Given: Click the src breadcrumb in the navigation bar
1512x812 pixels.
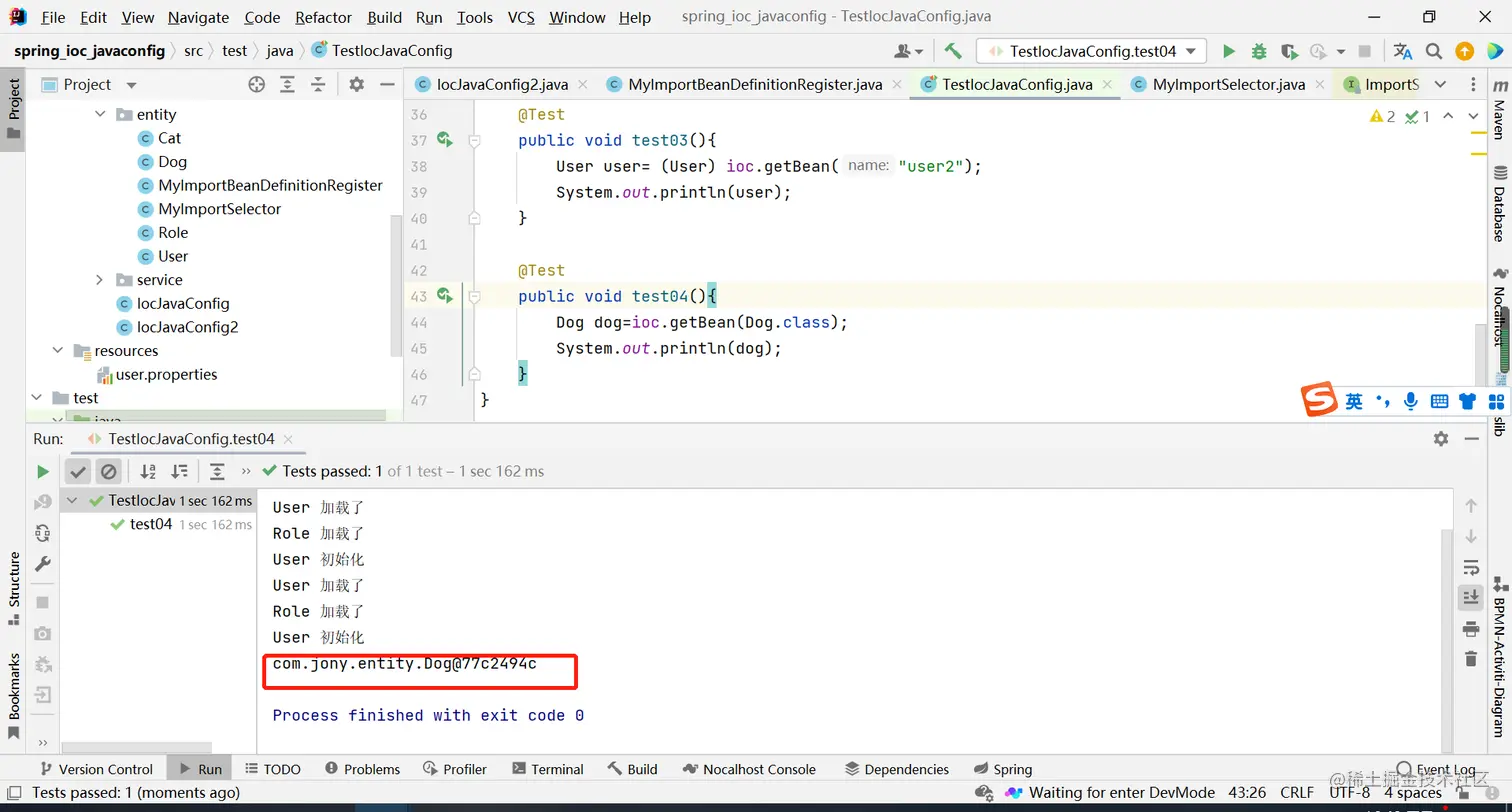Looking at the screenshot, I should (193, 50).
